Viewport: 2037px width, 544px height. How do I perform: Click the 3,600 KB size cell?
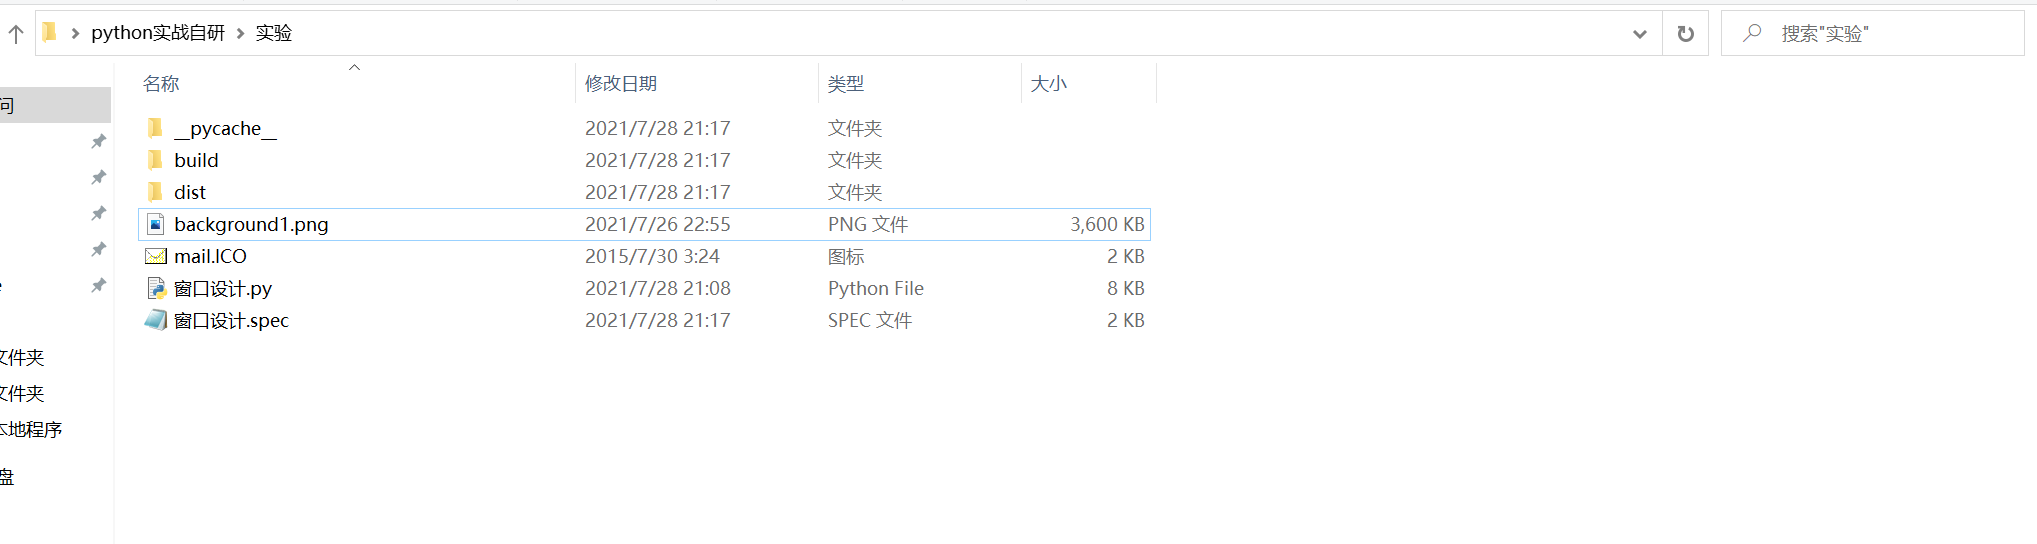click(1107, 224)
